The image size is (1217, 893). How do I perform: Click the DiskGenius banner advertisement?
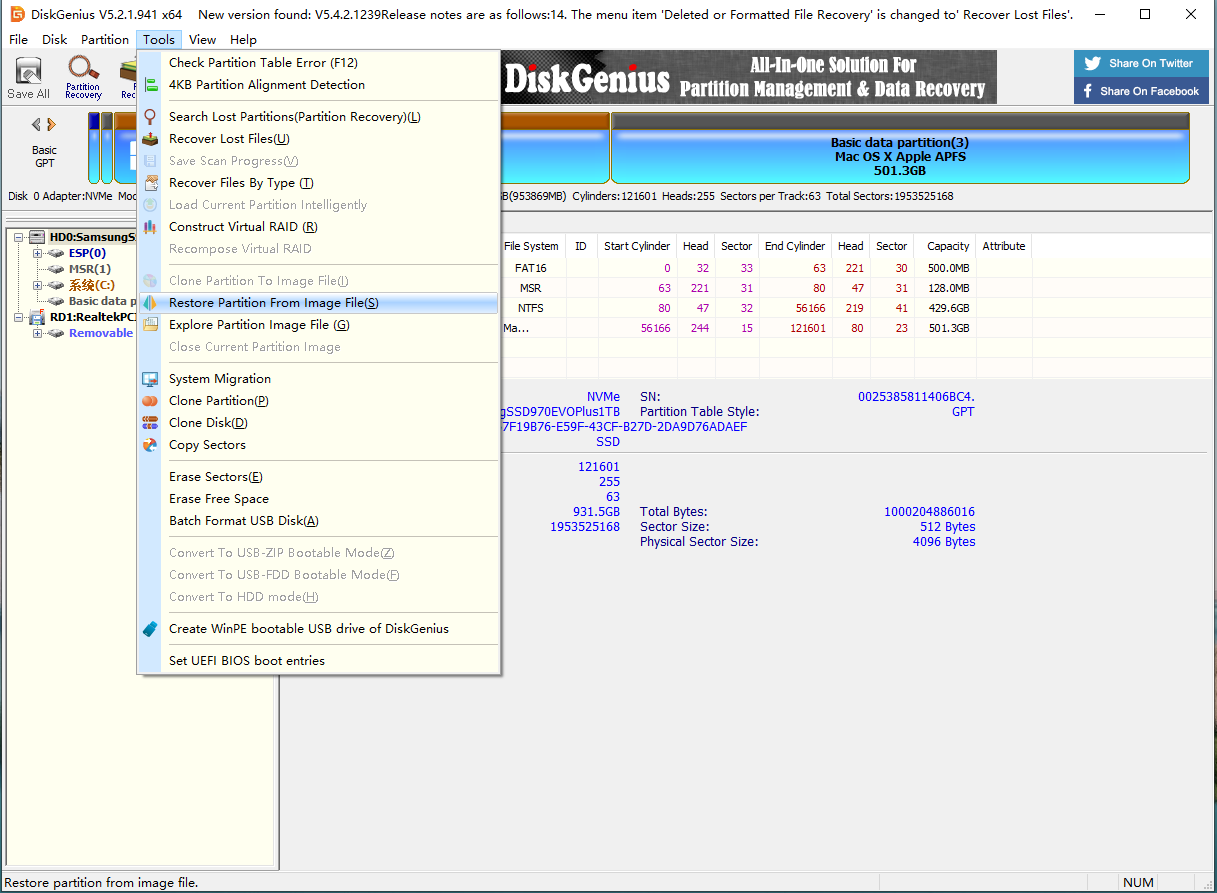click(x=749, y=77)
